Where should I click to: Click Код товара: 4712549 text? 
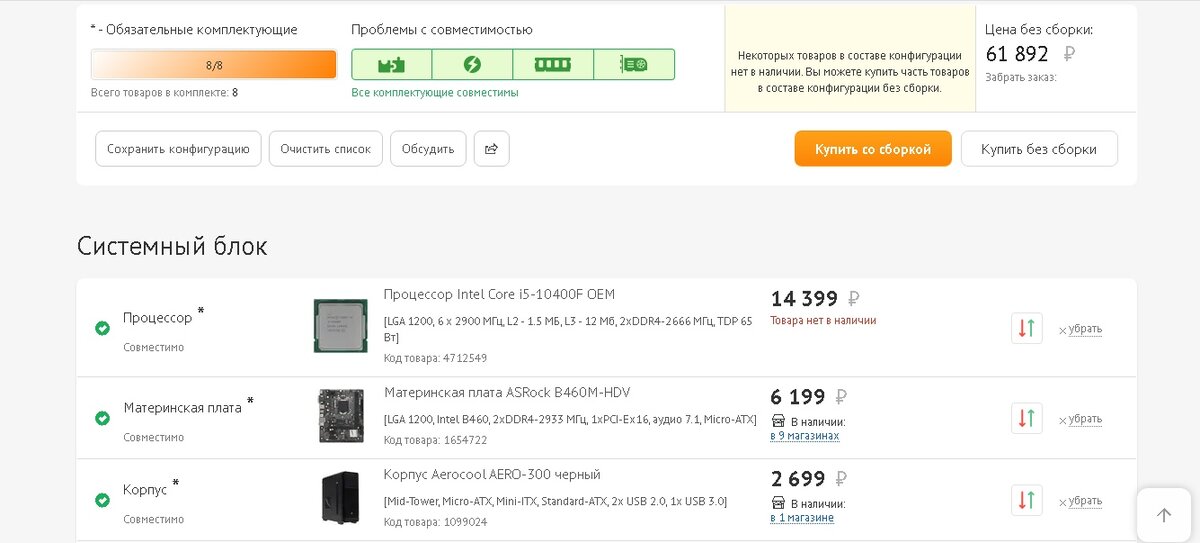tap(436, 358)
